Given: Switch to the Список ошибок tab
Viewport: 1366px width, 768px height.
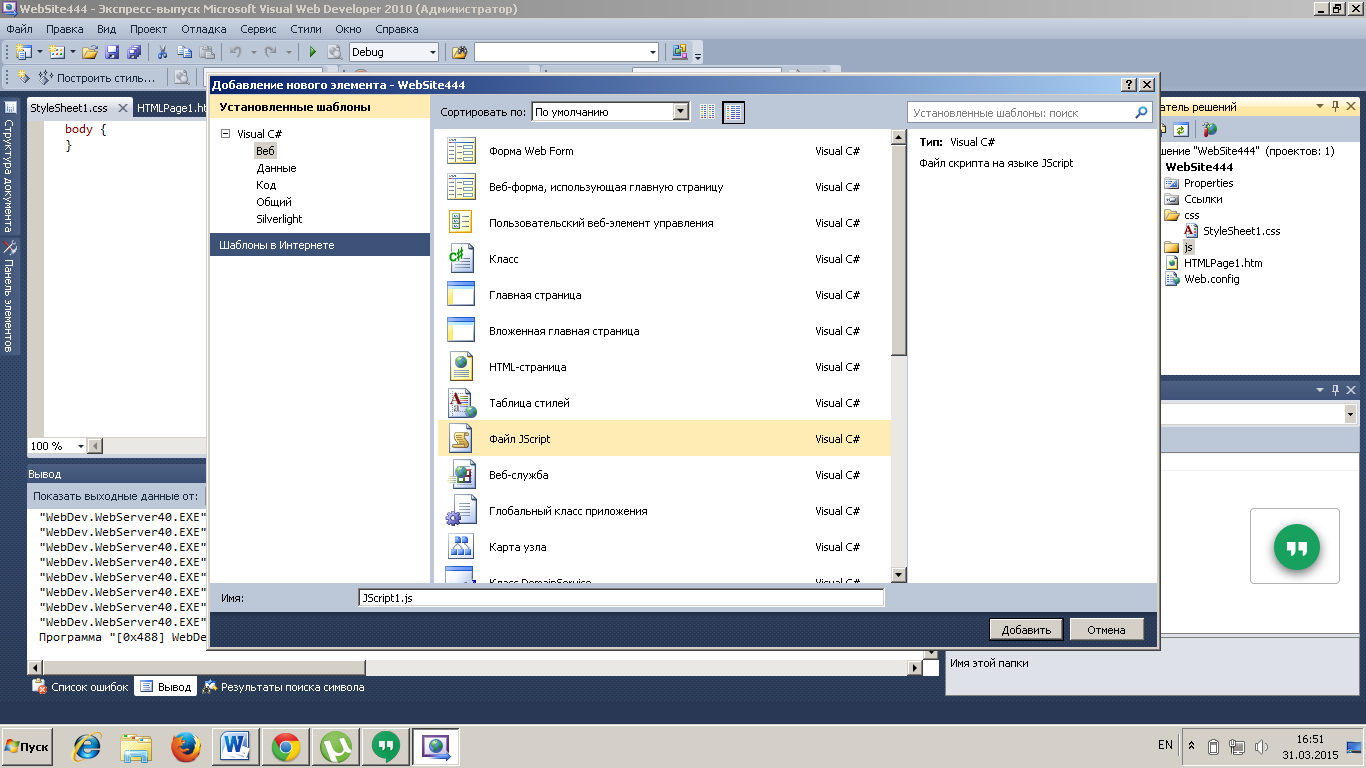Looking at the screenshot, I should click(81, 687).
